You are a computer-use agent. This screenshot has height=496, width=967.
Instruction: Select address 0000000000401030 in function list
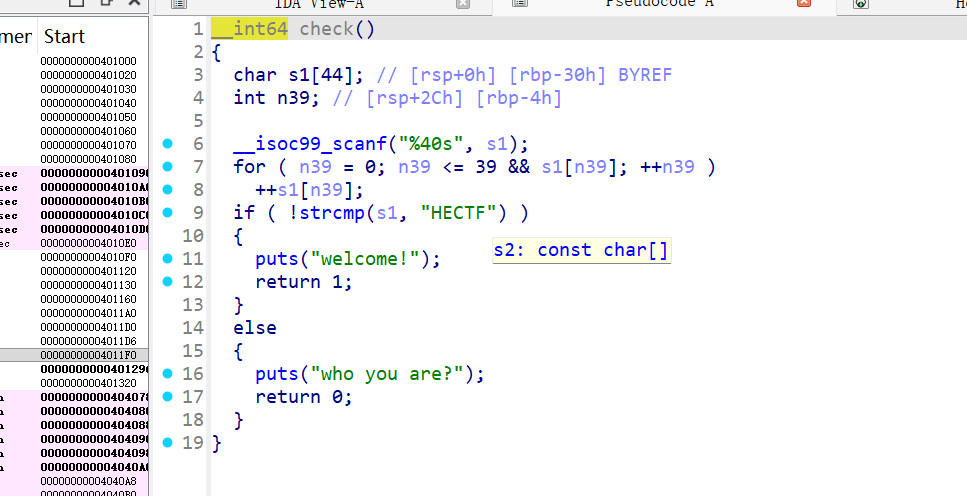pyautogui.click(x=89, y=89)
